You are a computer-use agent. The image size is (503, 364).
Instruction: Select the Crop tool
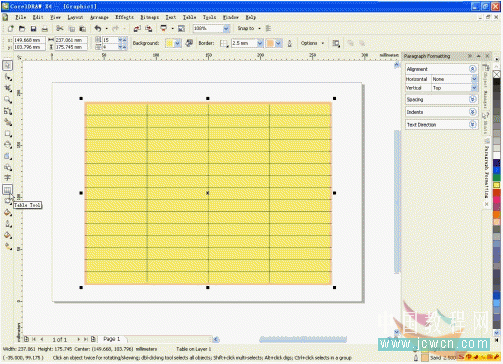(x=8, y=88)
